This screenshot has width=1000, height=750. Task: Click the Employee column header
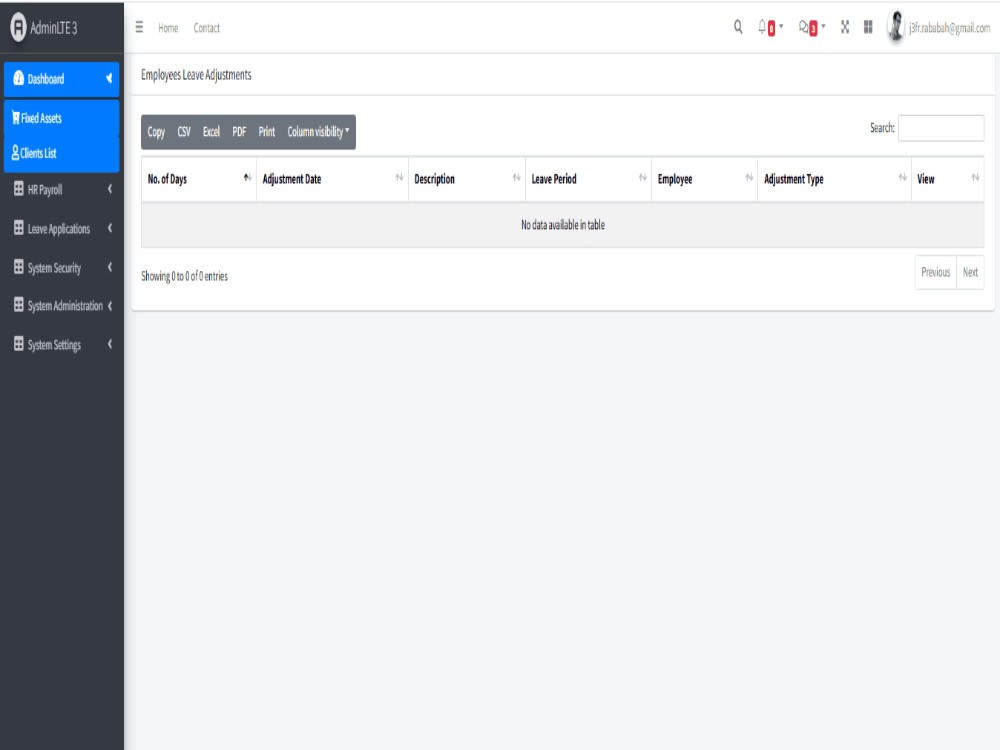[x=704, y=179]
